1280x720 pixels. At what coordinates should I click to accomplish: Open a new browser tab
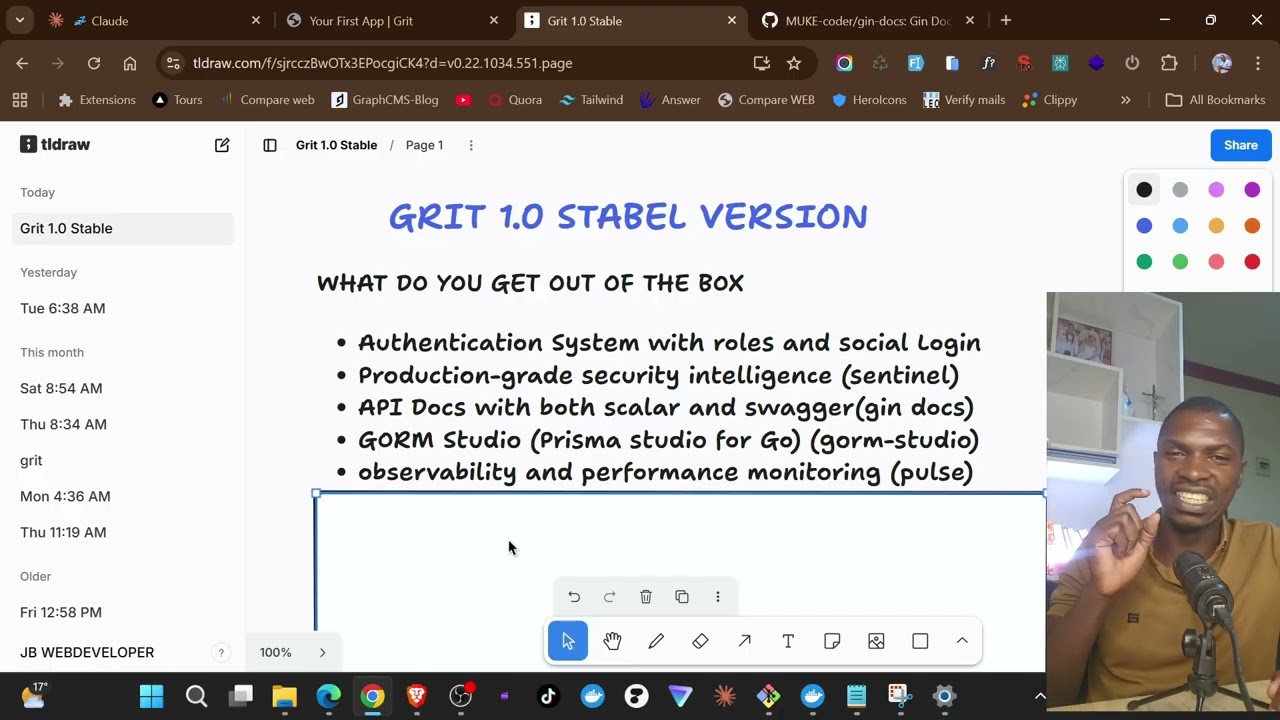click(x=1006, y=20)
